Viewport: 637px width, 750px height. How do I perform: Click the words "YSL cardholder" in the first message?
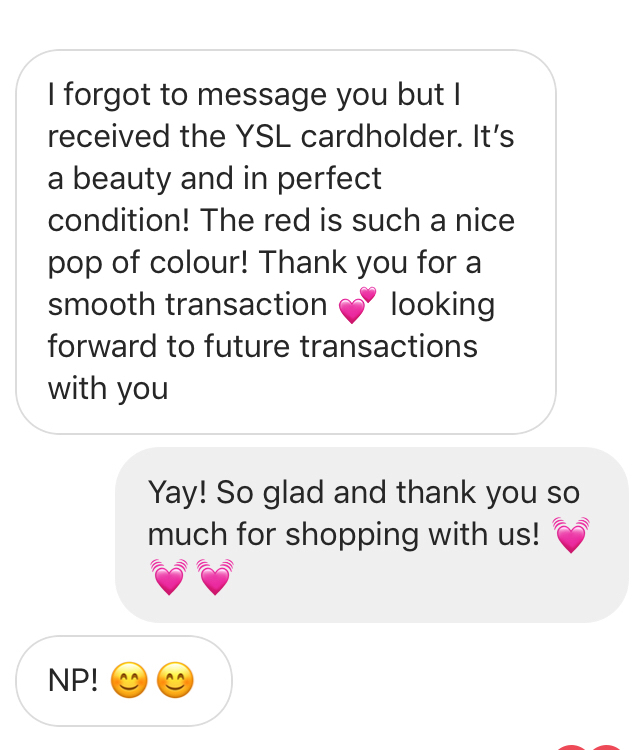point(348,136)
